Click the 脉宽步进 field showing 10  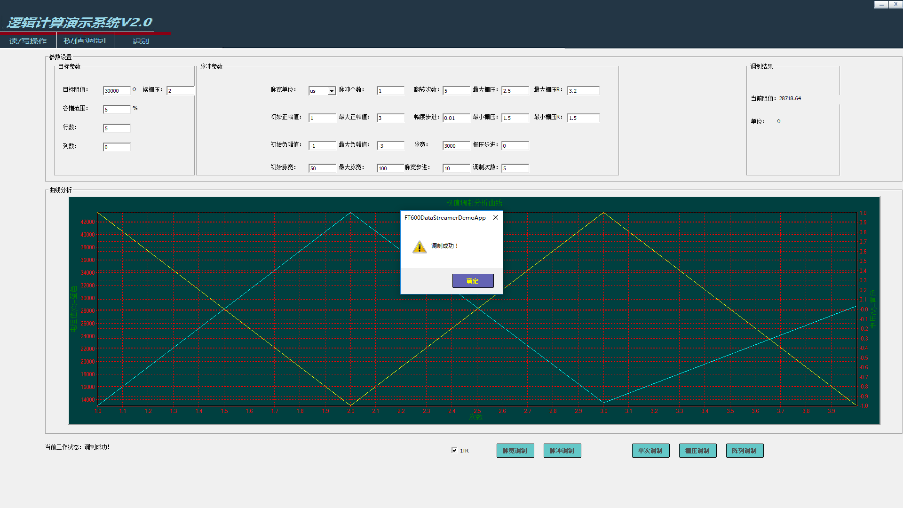(x=457, y=168)
